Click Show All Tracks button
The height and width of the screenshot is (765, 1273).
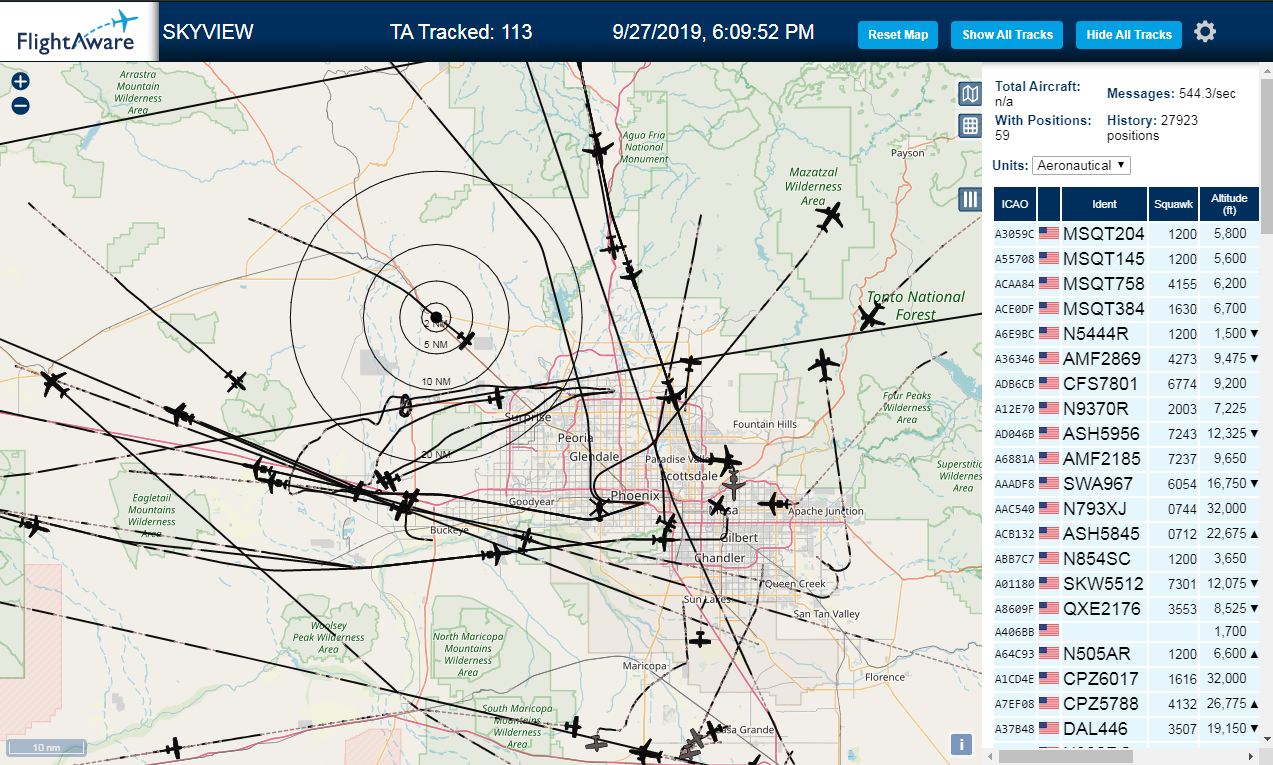[x=1007, y=35]
